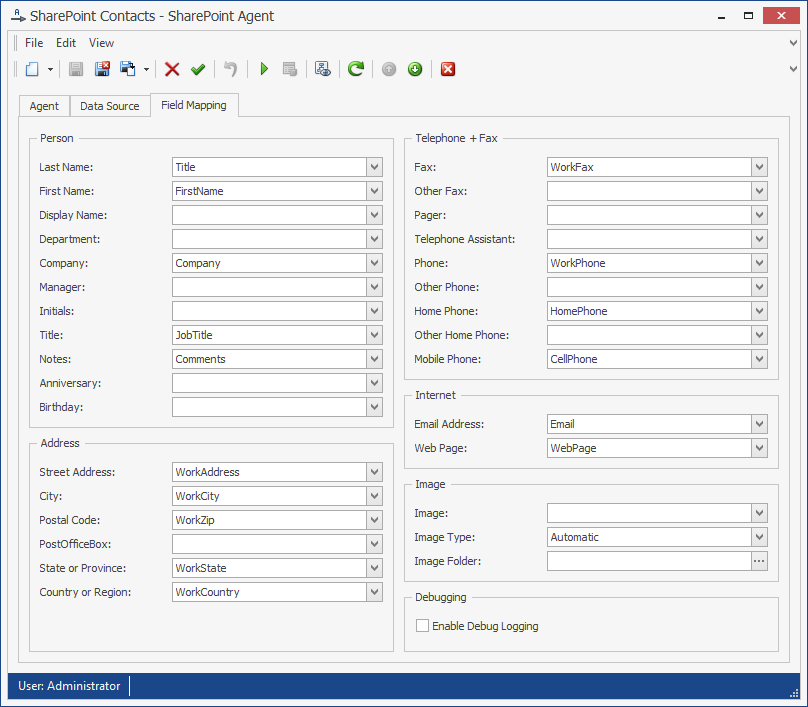Click inside the Manager combo field
The image size is (808, 707).
pyautogui.click(x=269, y=287)
